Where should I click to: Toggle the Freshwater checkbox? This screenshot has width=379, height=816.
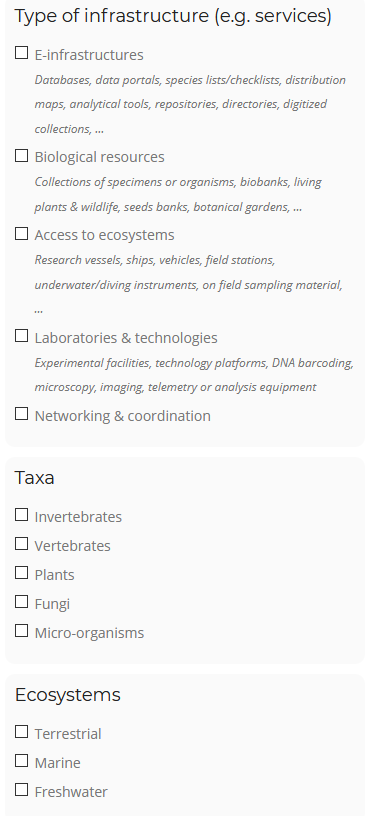click(x=21, y=790)
